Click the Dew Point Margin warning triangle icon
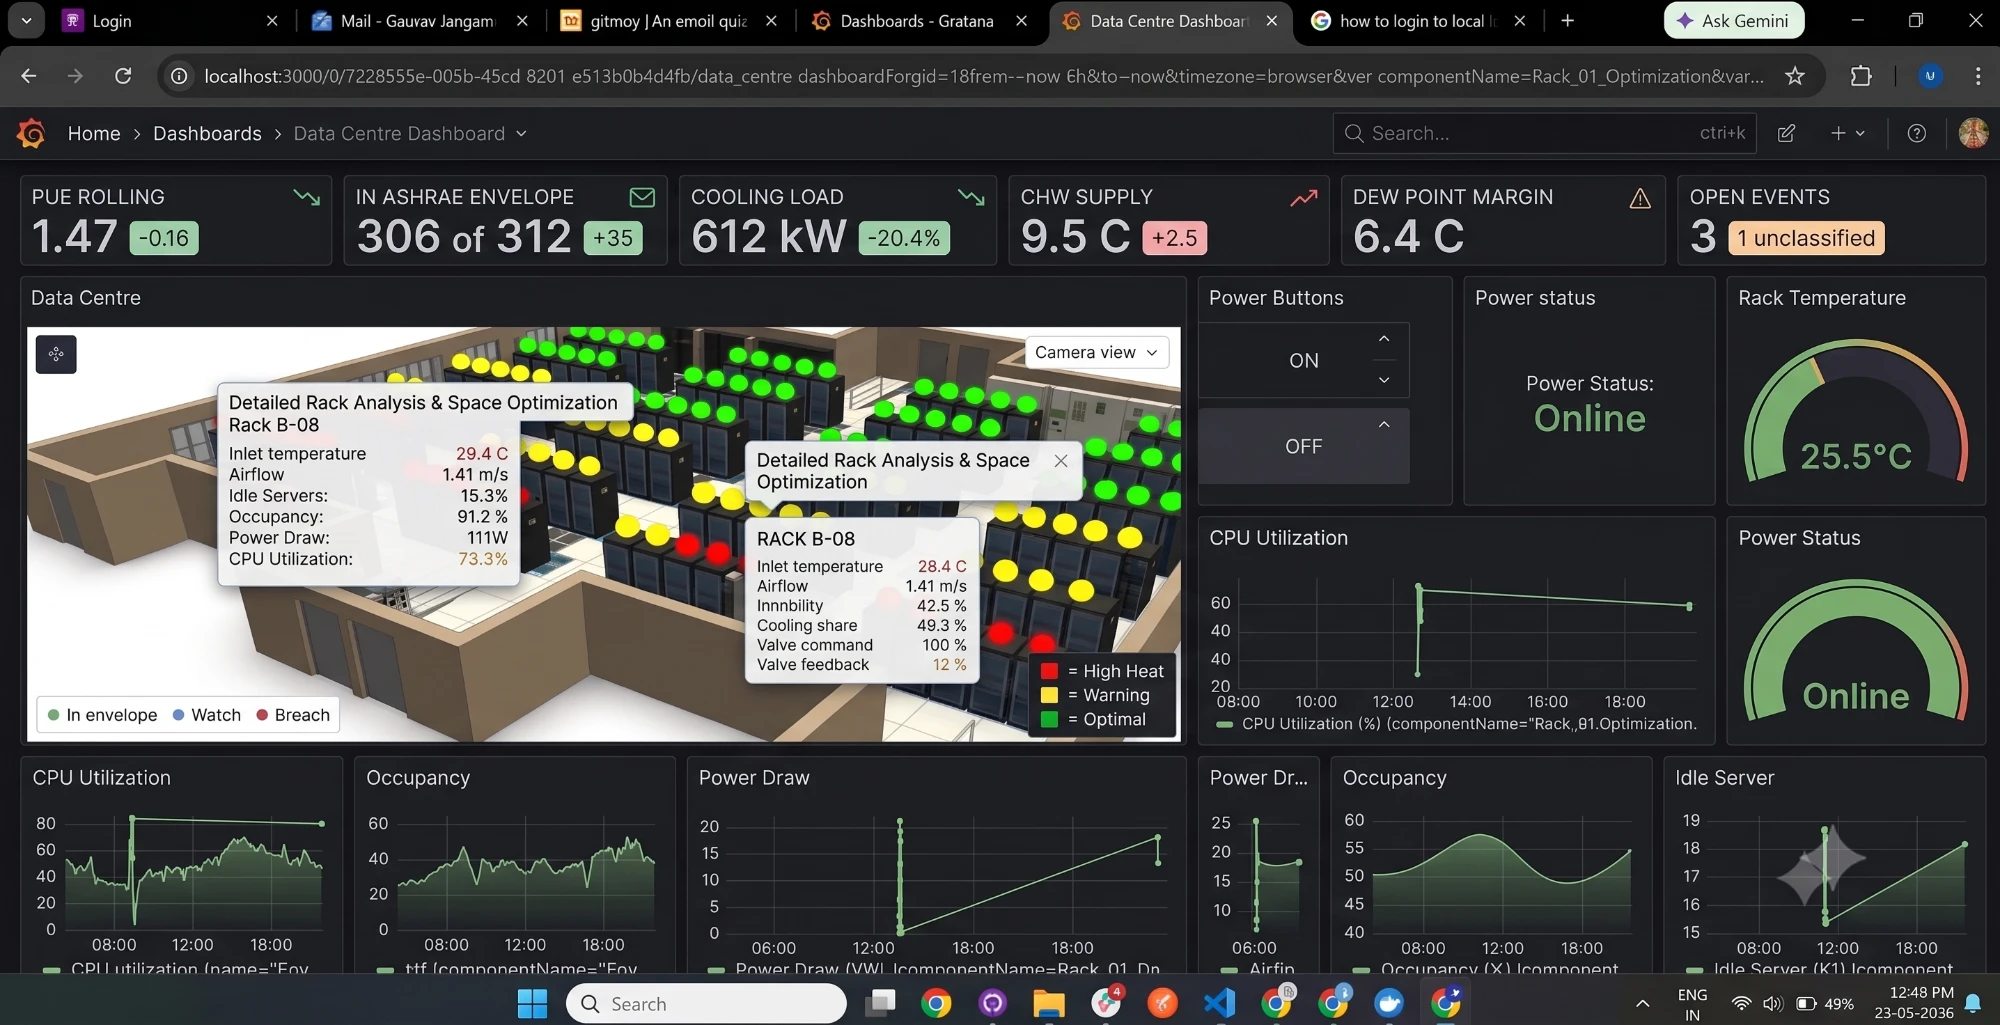The height and width of the screenshot is (1025, 2000). click(1640, 198)
